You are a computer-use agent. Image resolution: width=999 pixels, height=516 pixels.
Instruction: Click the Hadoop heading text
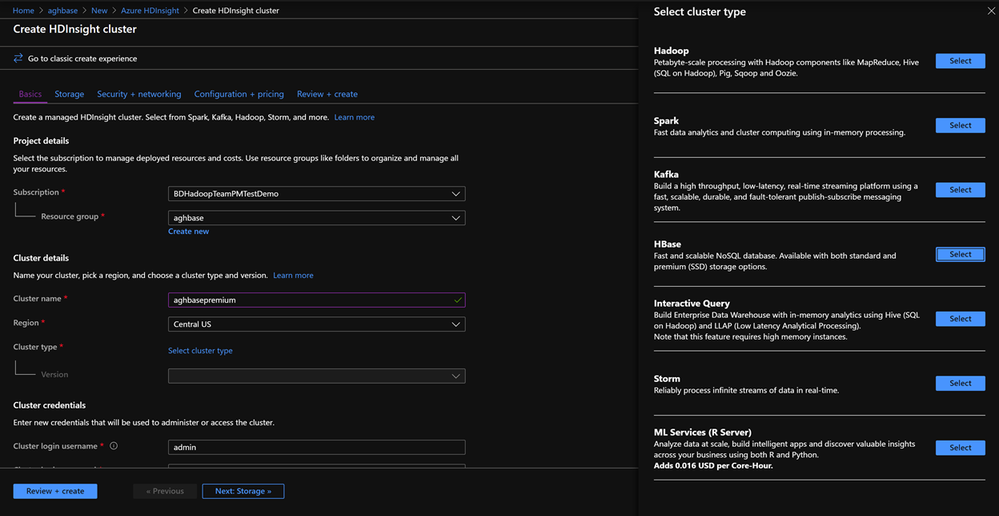pos(672,50)
